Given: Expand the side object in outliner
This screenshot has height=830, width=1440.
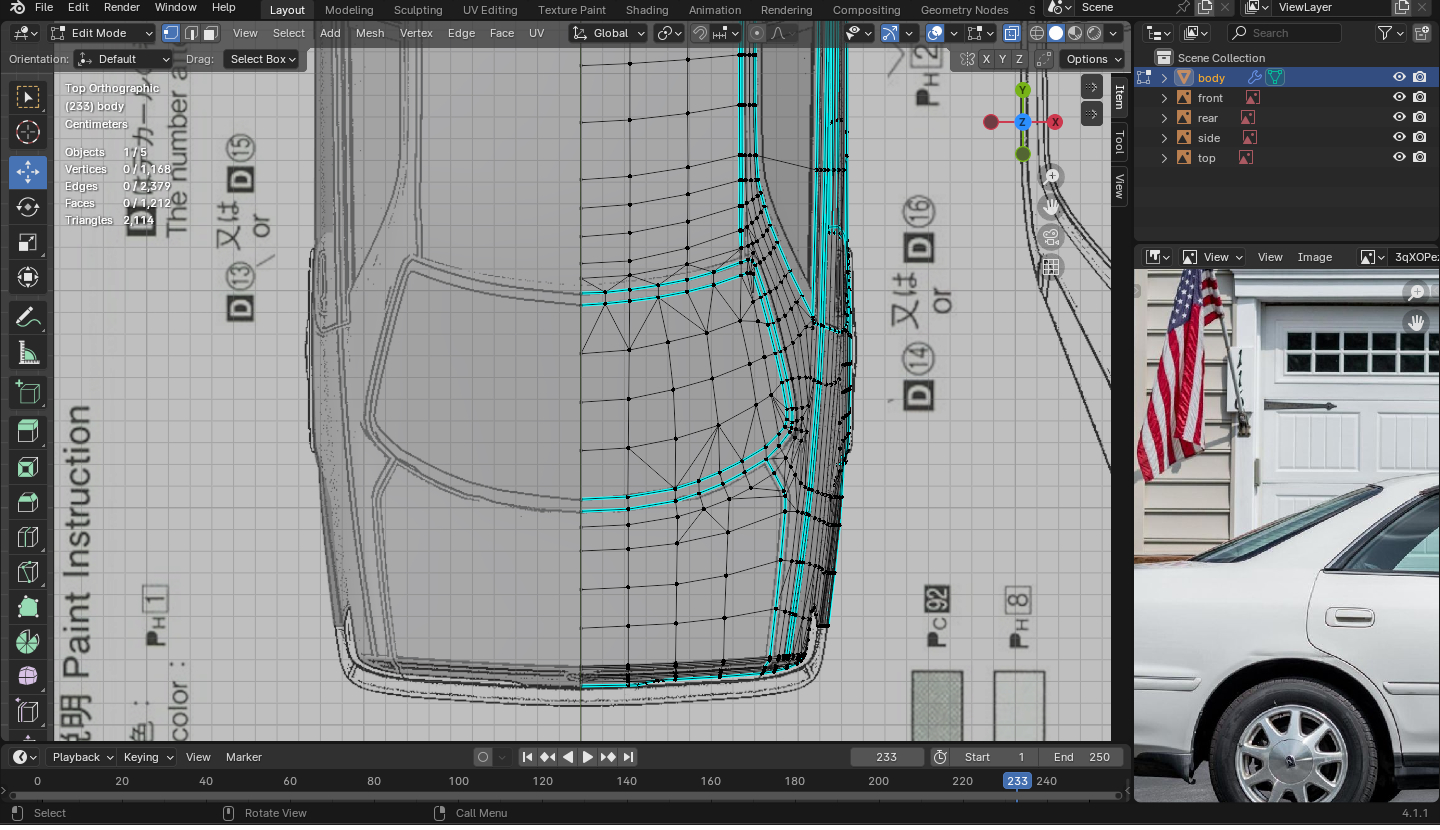Looking at the screenshot, I should [1164, 138].
